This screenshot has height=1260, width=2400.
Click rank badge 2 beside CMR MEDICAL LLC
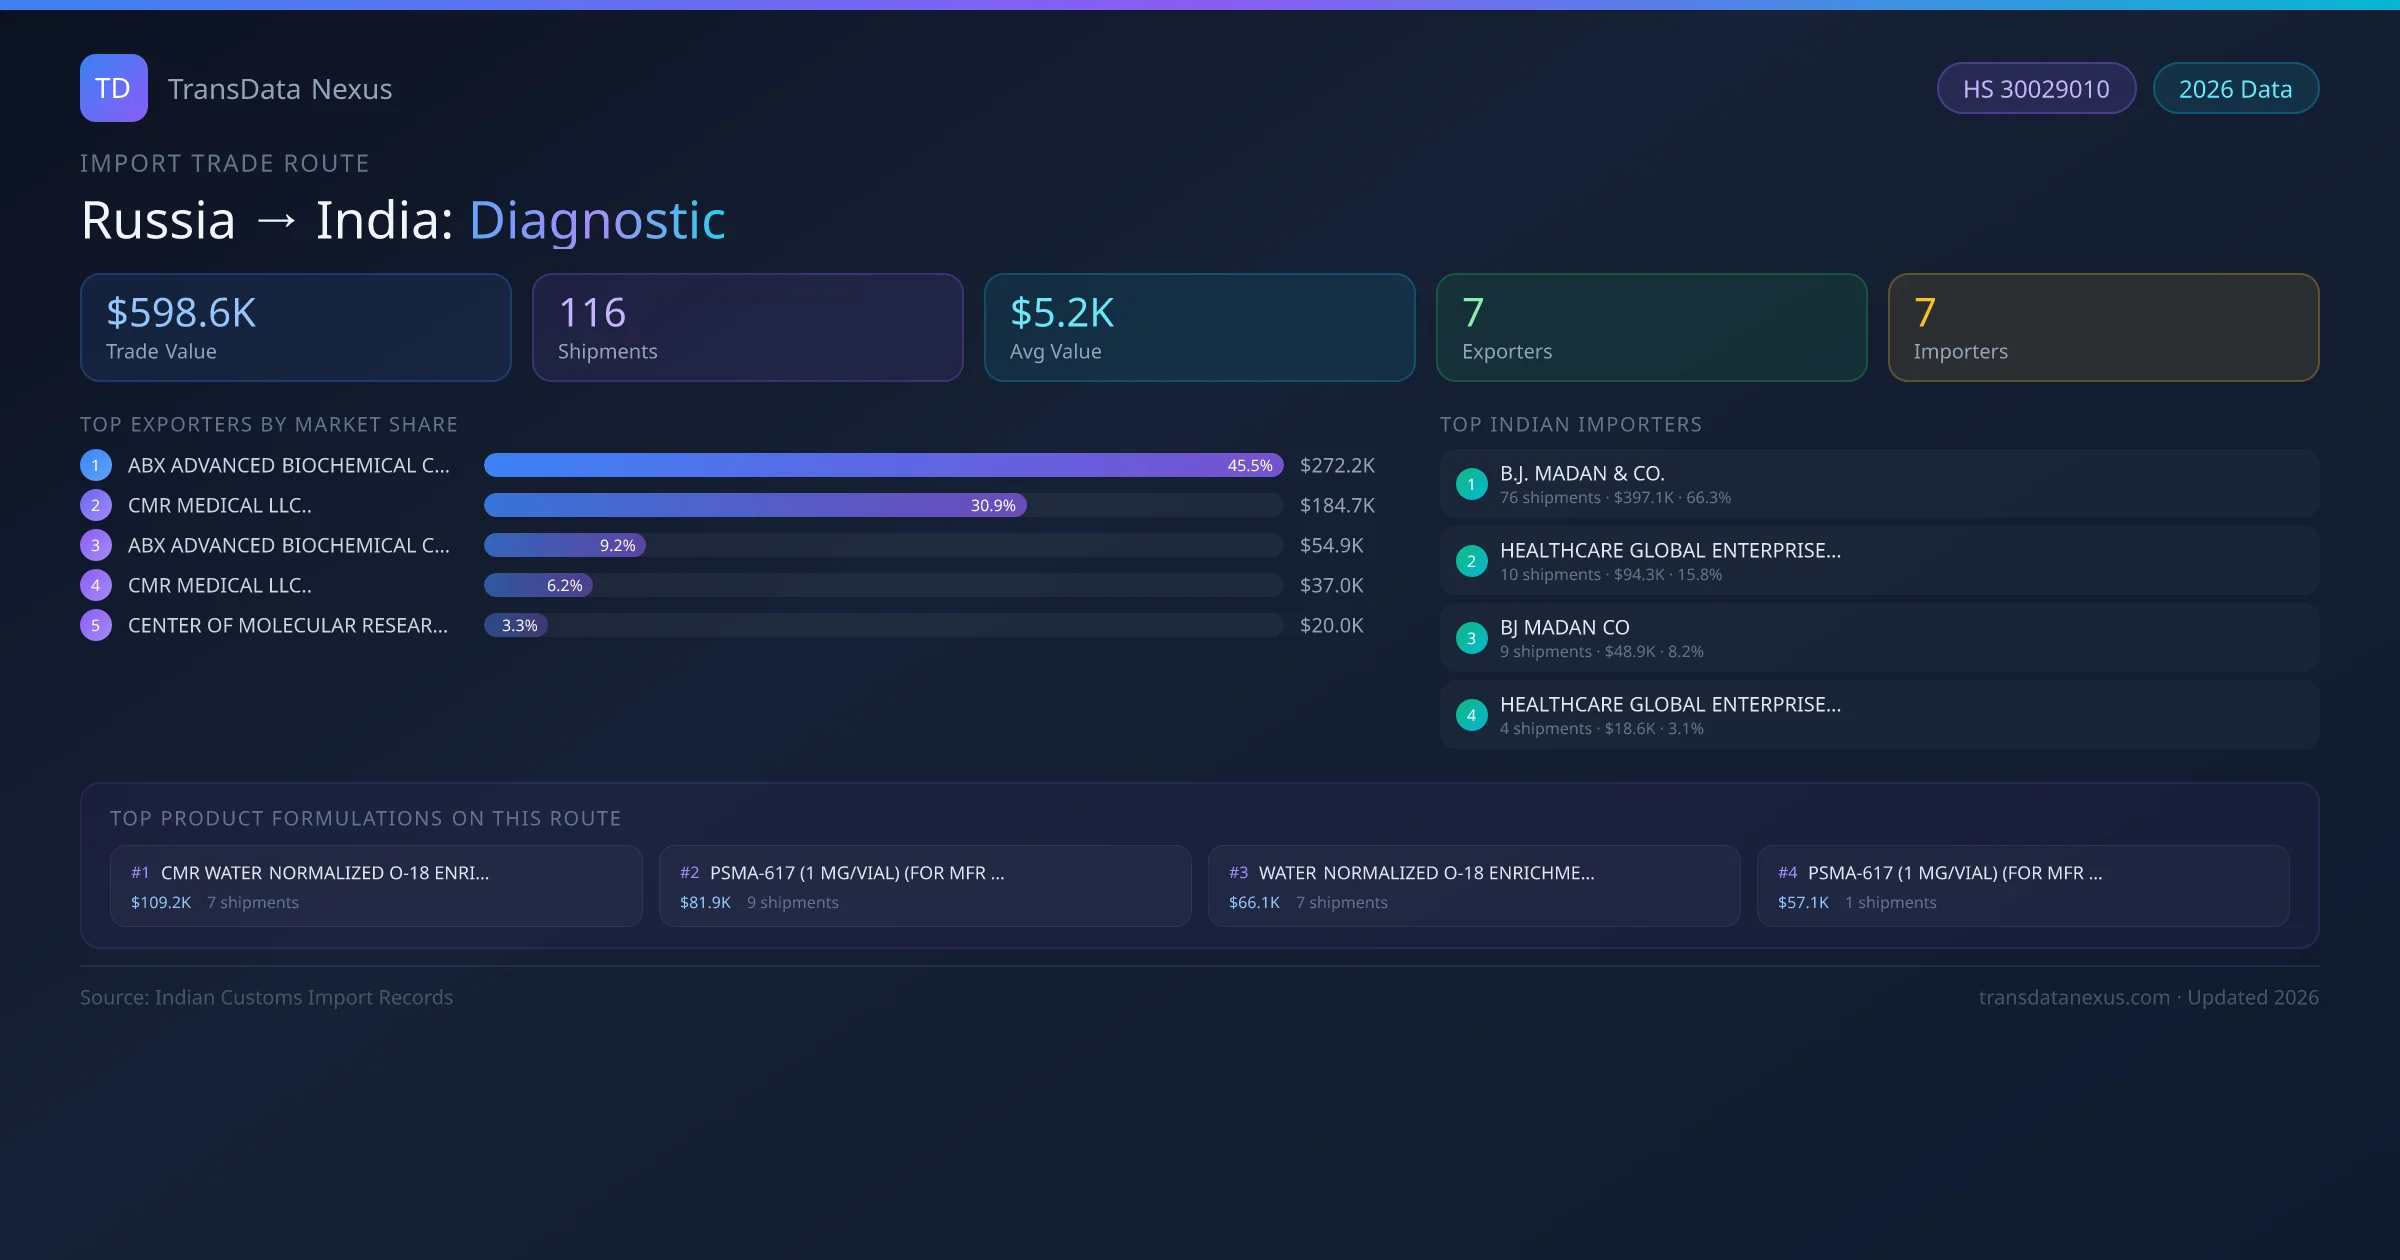pos(95,505)
